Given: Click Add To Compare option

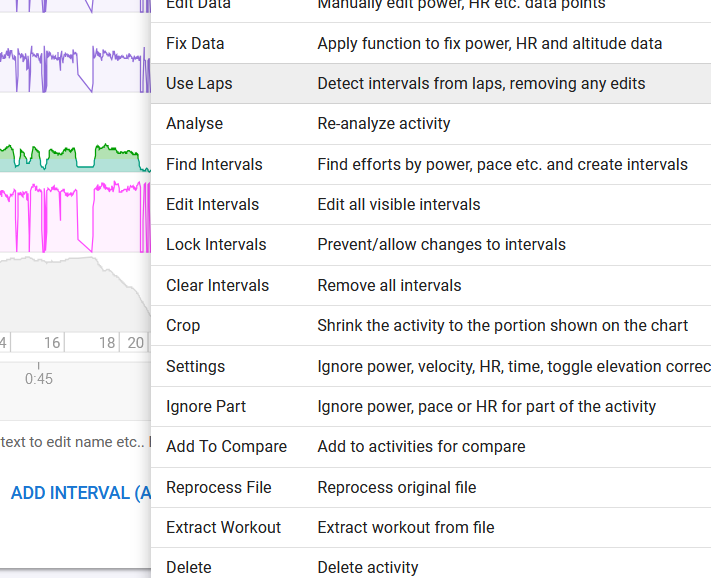Looking at the screenshot, I should click(x=226, y=447).
